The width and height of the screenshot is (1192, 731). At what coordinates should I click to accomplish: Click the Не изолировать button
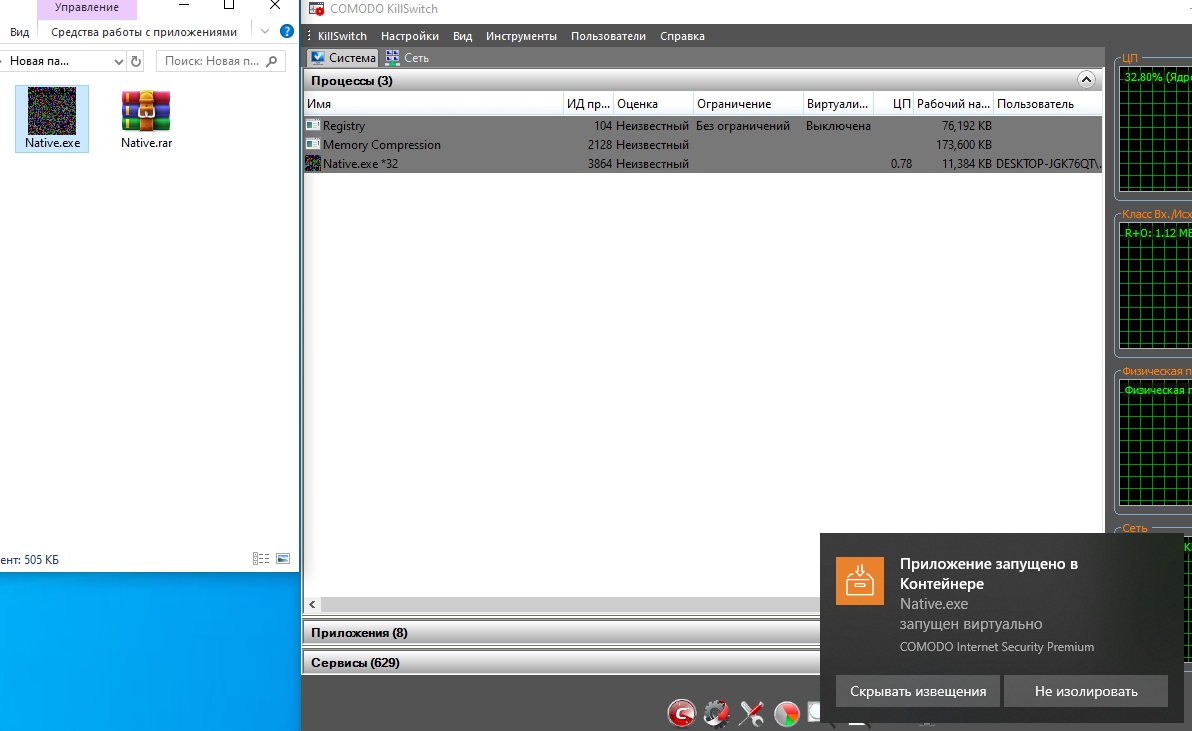[x=1086, y=691]
